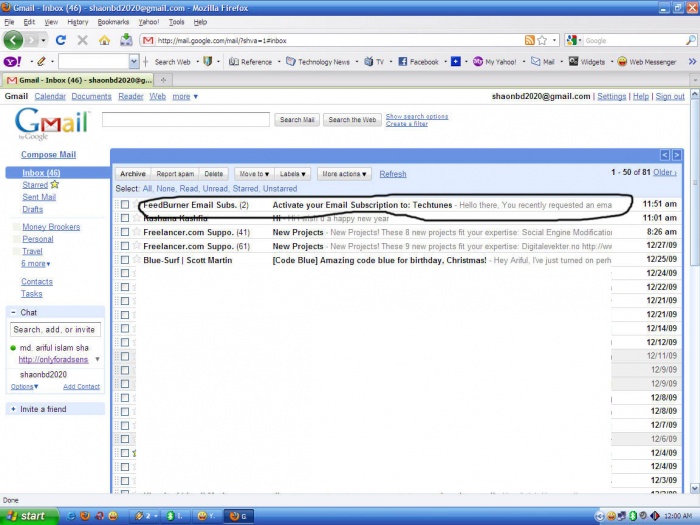Open the Facebook toolbar button
700x525 pixels.
click(418, 62)
